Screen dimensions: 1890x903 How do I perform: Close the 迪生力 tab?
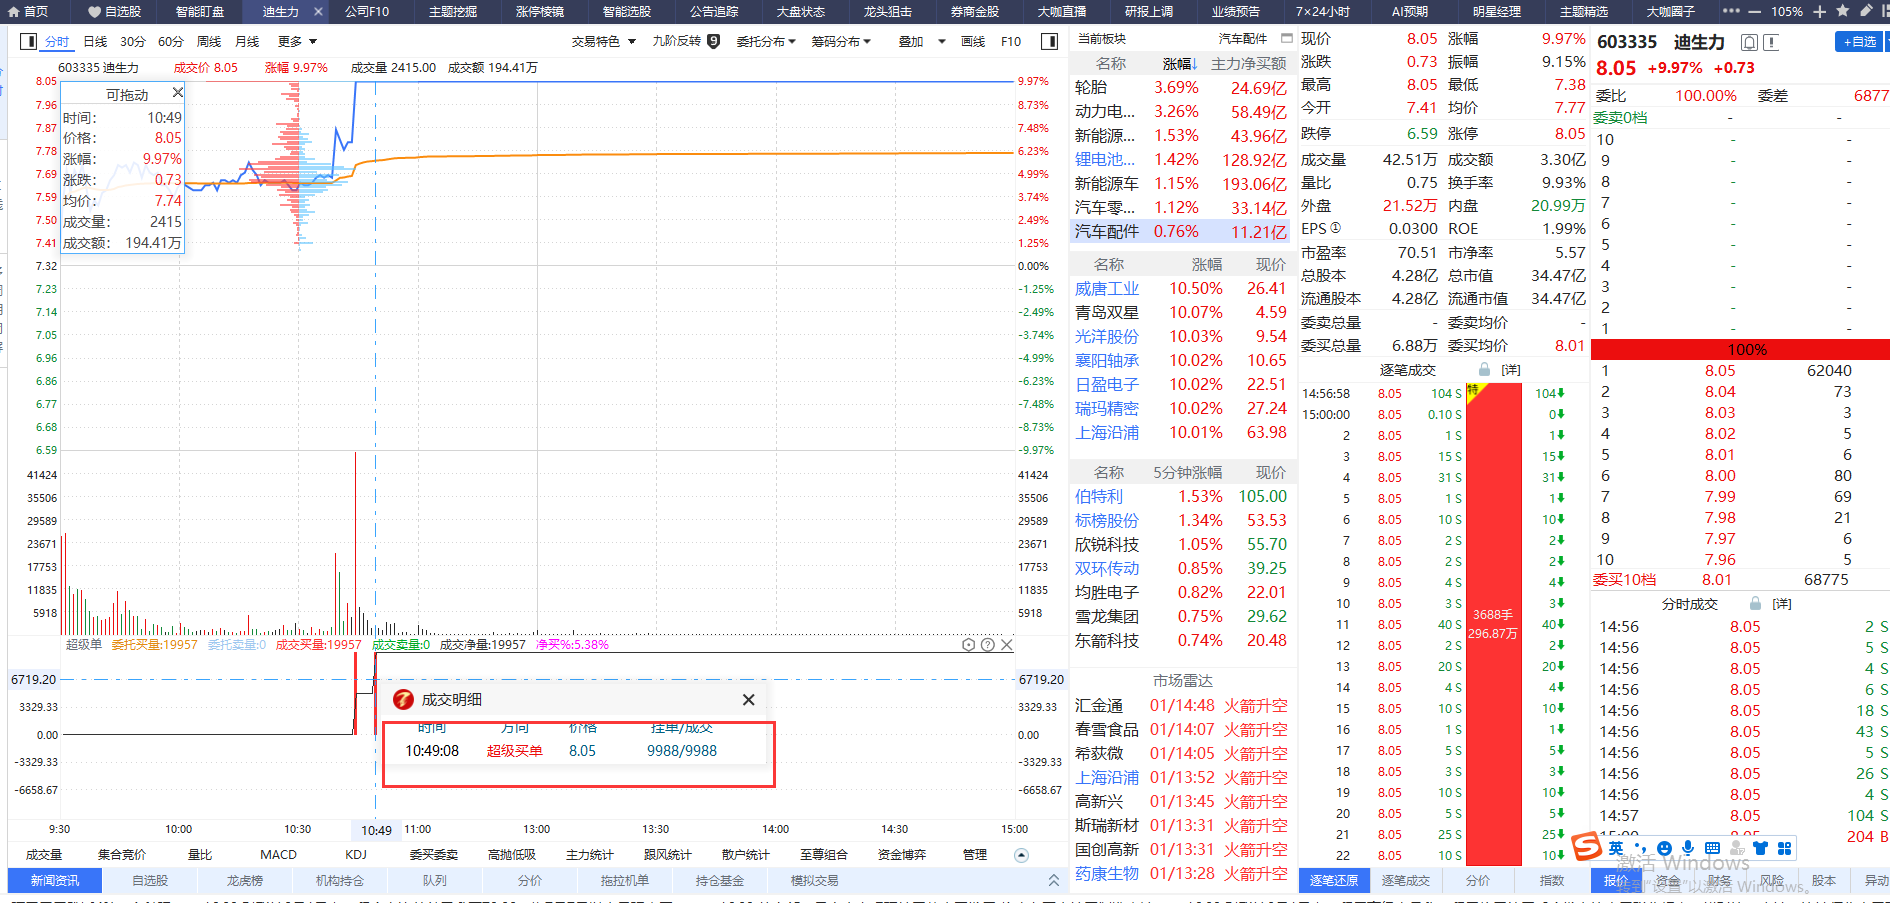click(318, 12)
